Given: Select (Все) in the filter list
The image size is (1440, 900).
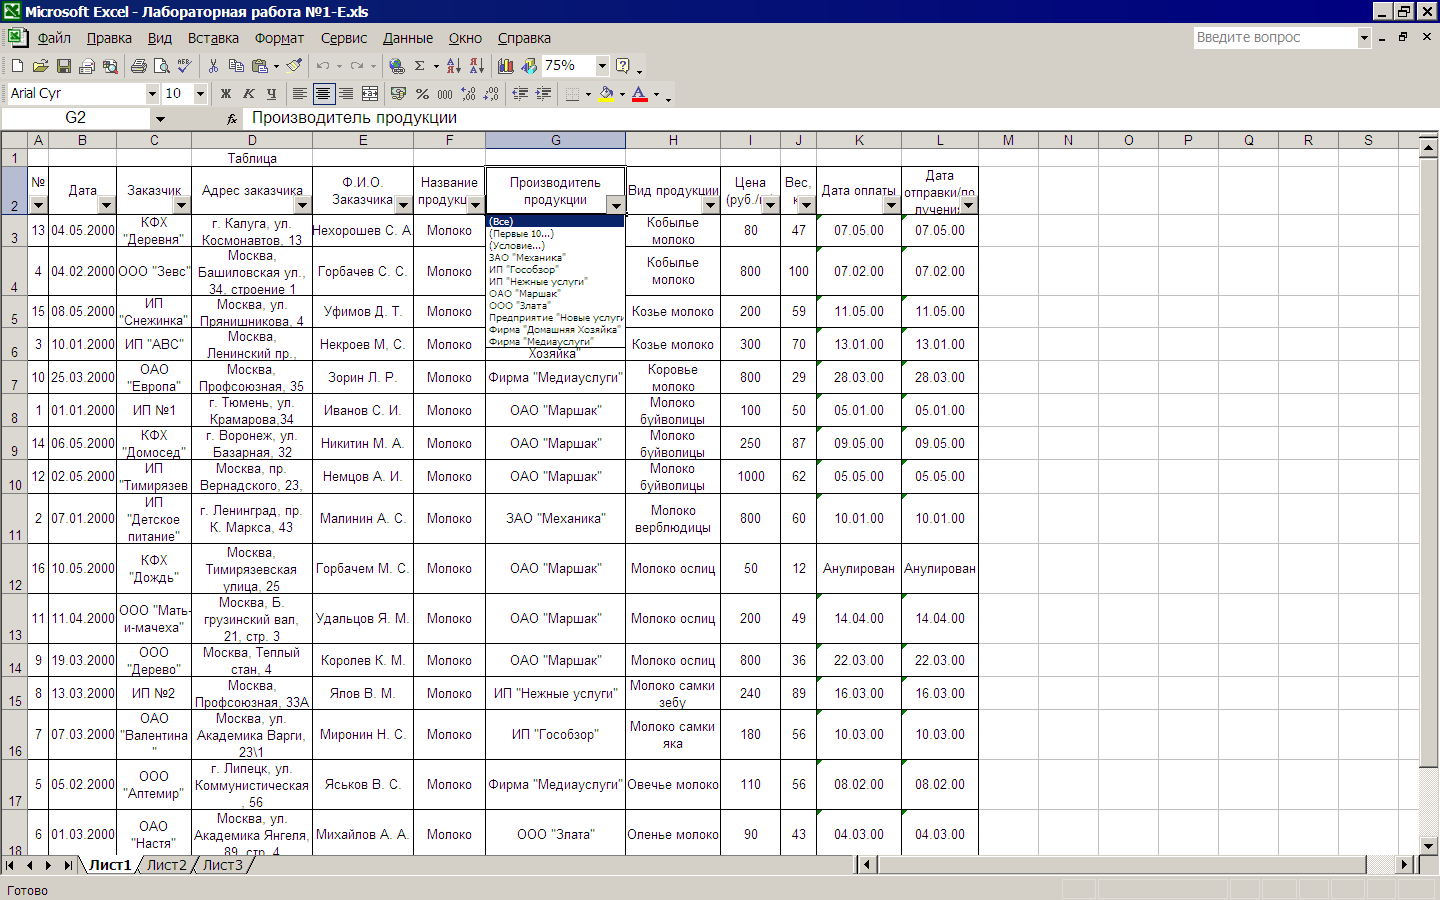Looking at the screenshot, I should (x=555, y=221).
